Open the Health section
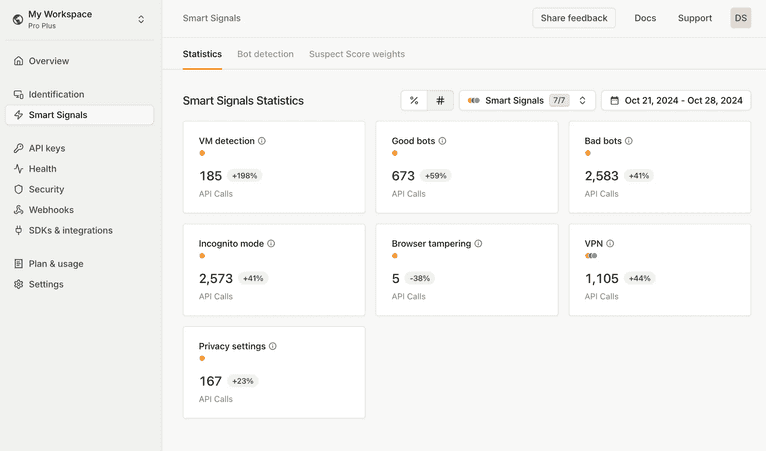The height and width of the screenshot is (451, 766). tap(42, 169)
